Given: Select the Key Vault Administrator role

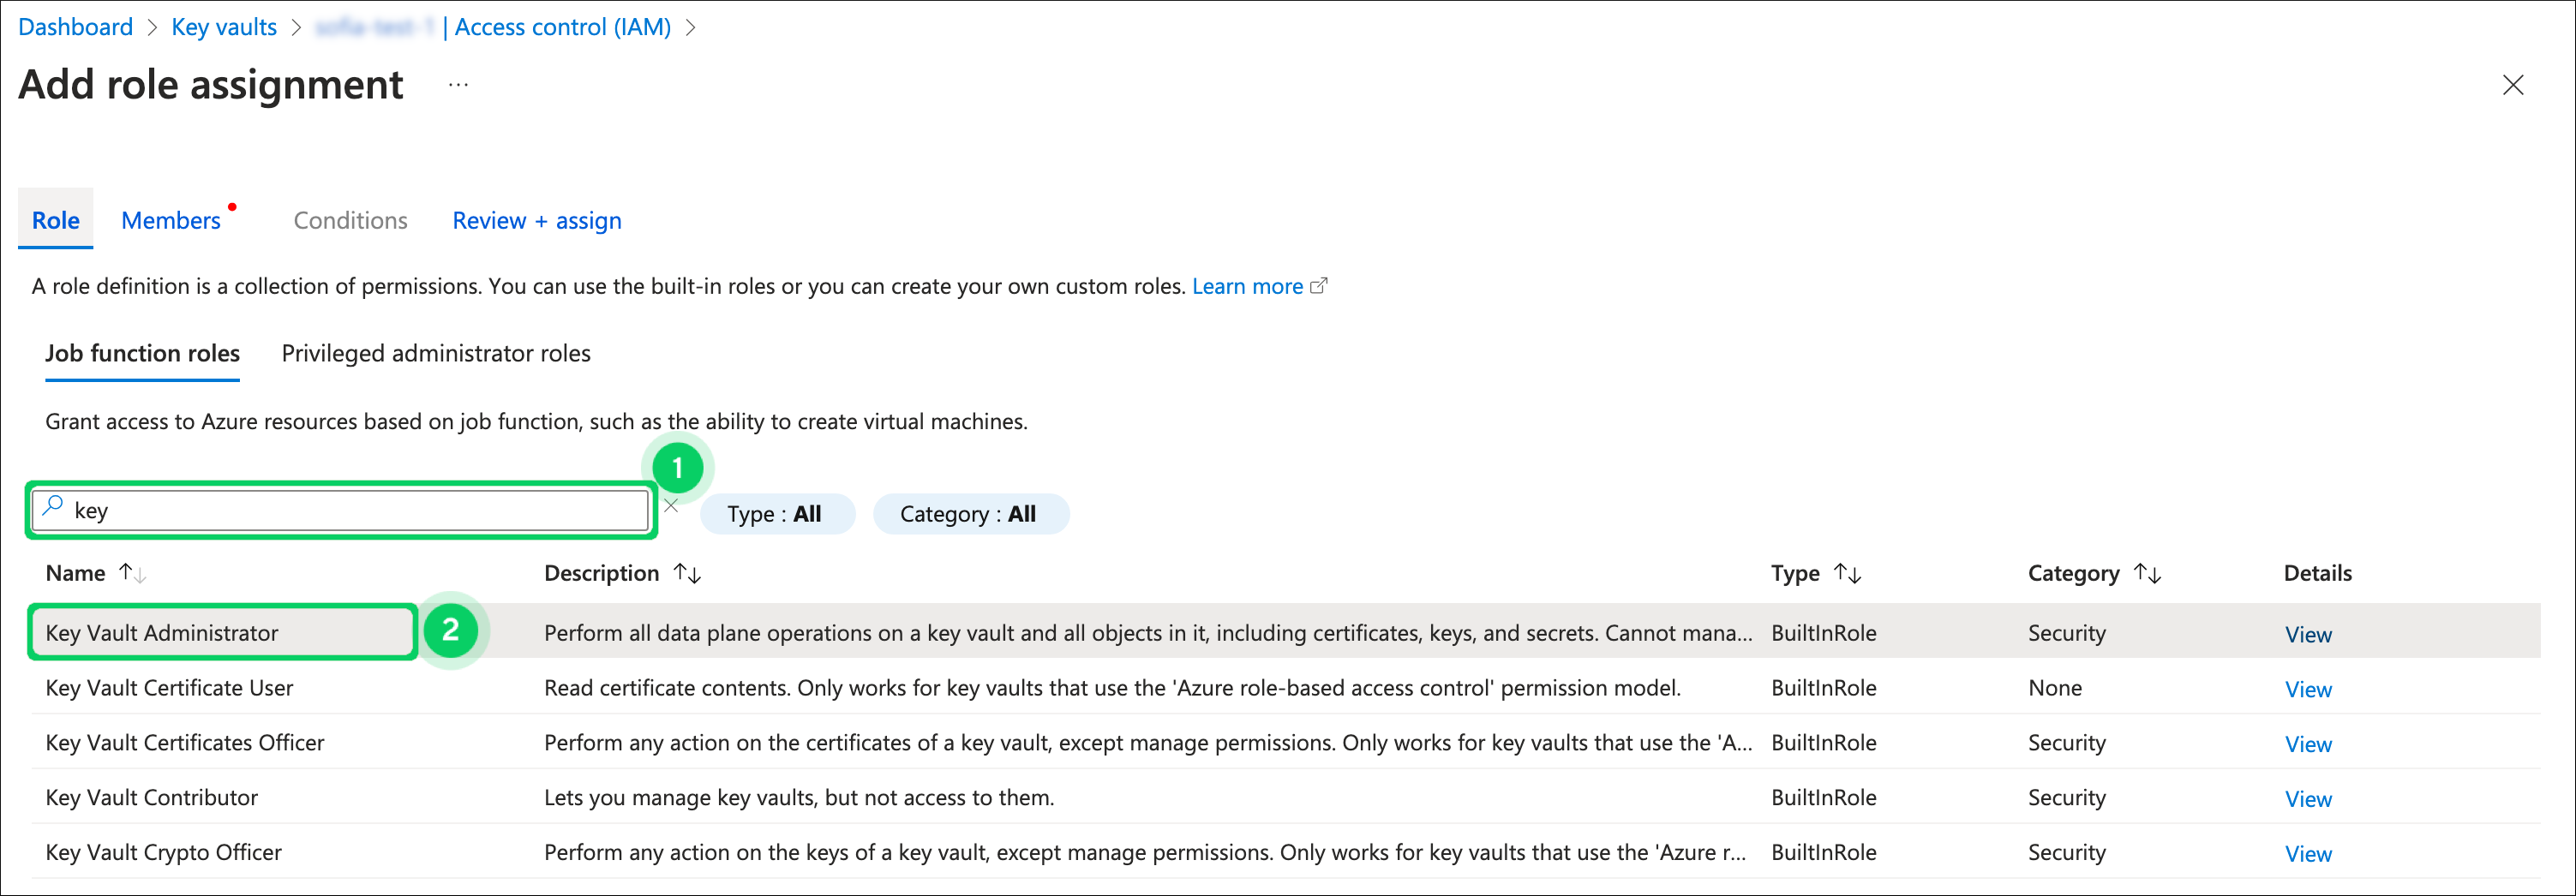Looking at the screenshot, I should point(162,633).
